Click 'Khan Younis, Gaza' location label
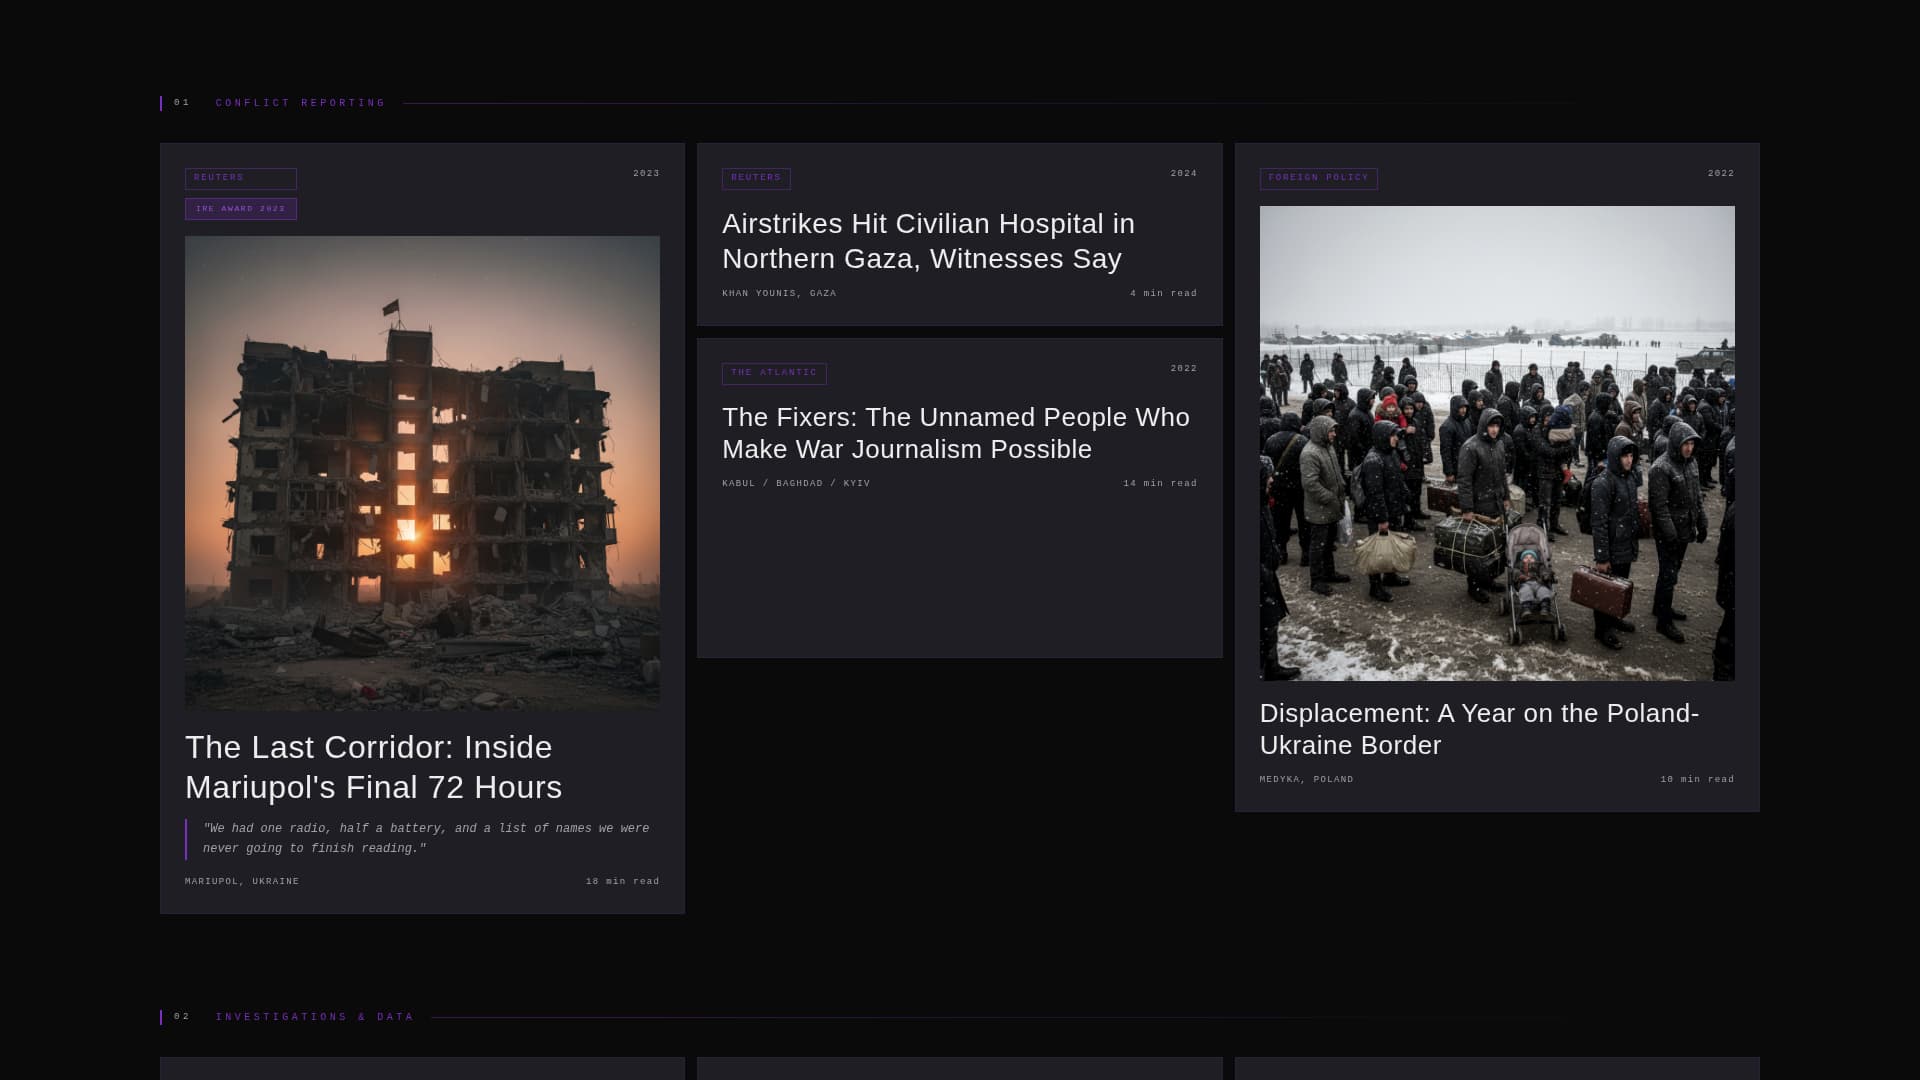This screenshot has width=1920, height=1080. coord(779,294)
